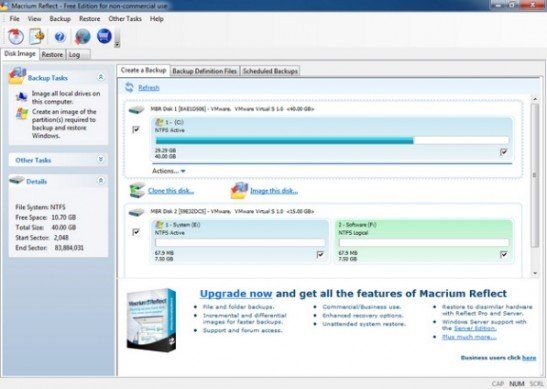Screen dimensions: 547x389
Task: Click the Backup Tasks folder icon
Action: [17, 76]
